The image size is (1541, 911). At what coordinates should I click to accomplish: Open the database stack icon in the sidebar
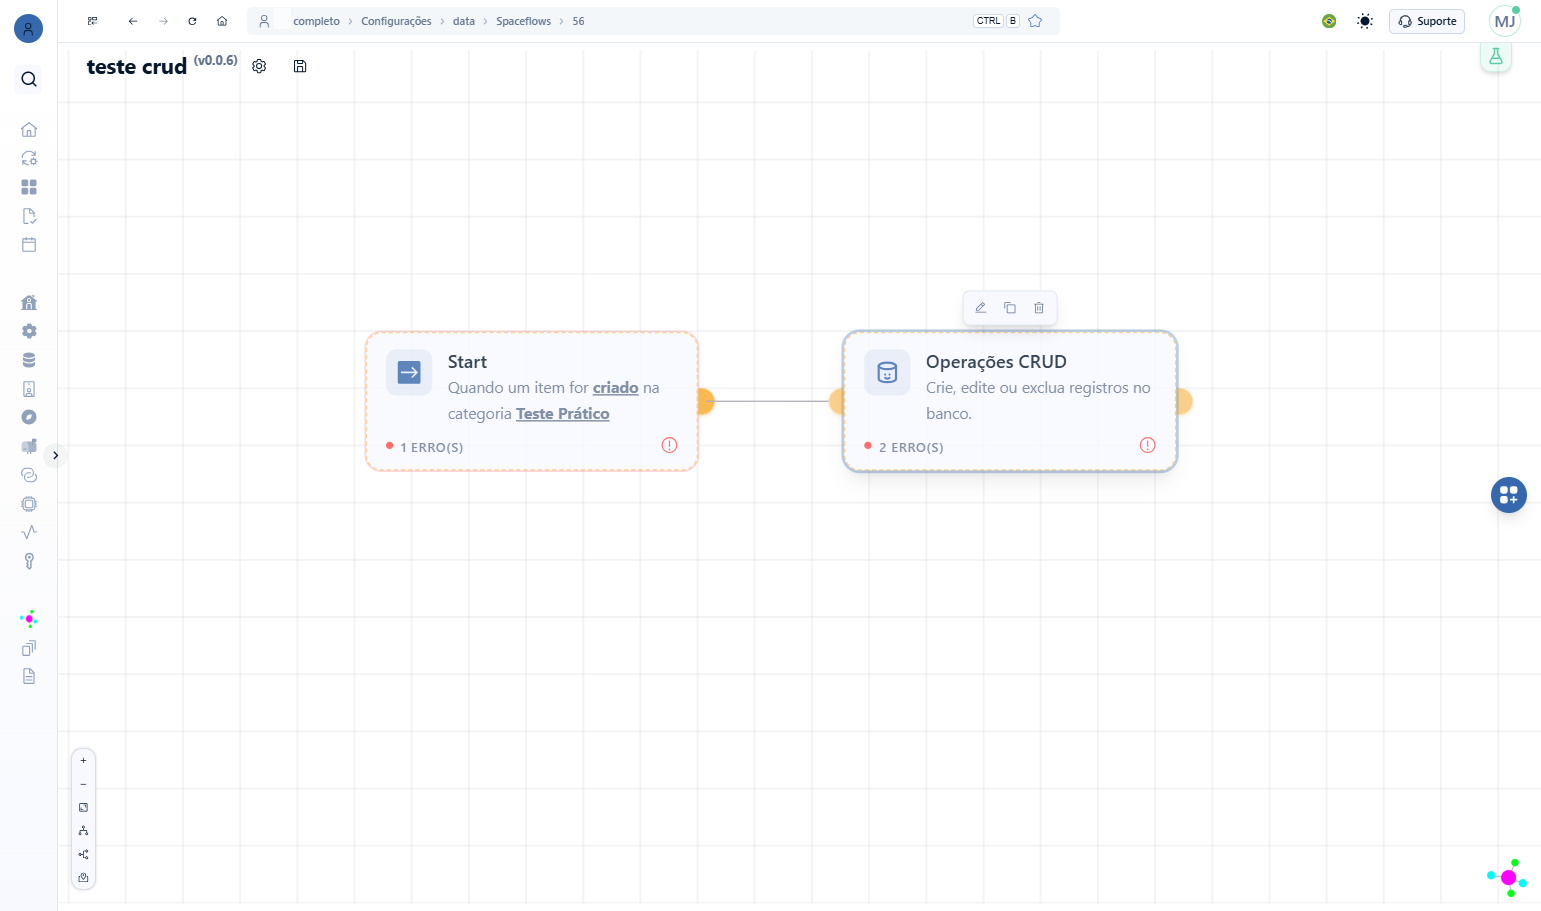click(29, 360)
